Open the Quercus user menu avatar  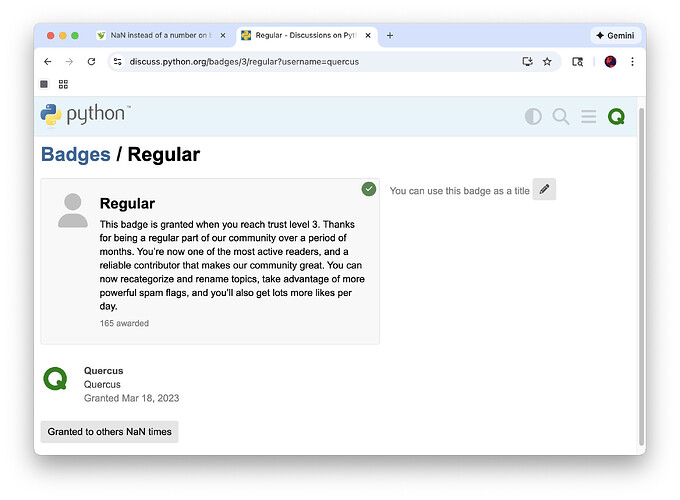pyautogui.click(x=616, y=116)
